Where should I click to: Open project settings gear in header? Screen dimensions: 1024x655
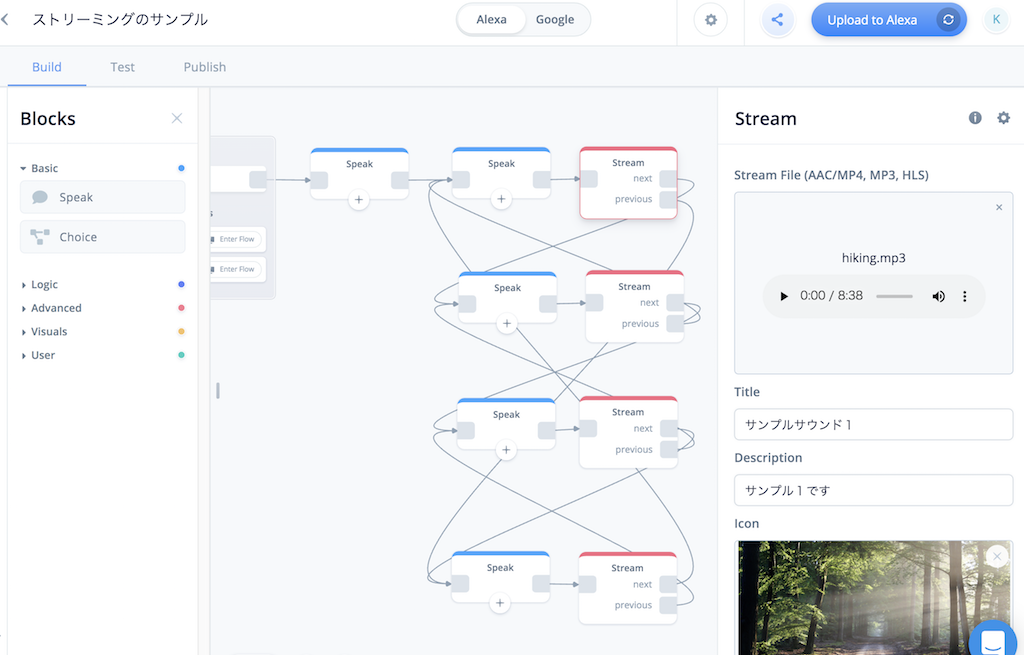coord(711,20)
